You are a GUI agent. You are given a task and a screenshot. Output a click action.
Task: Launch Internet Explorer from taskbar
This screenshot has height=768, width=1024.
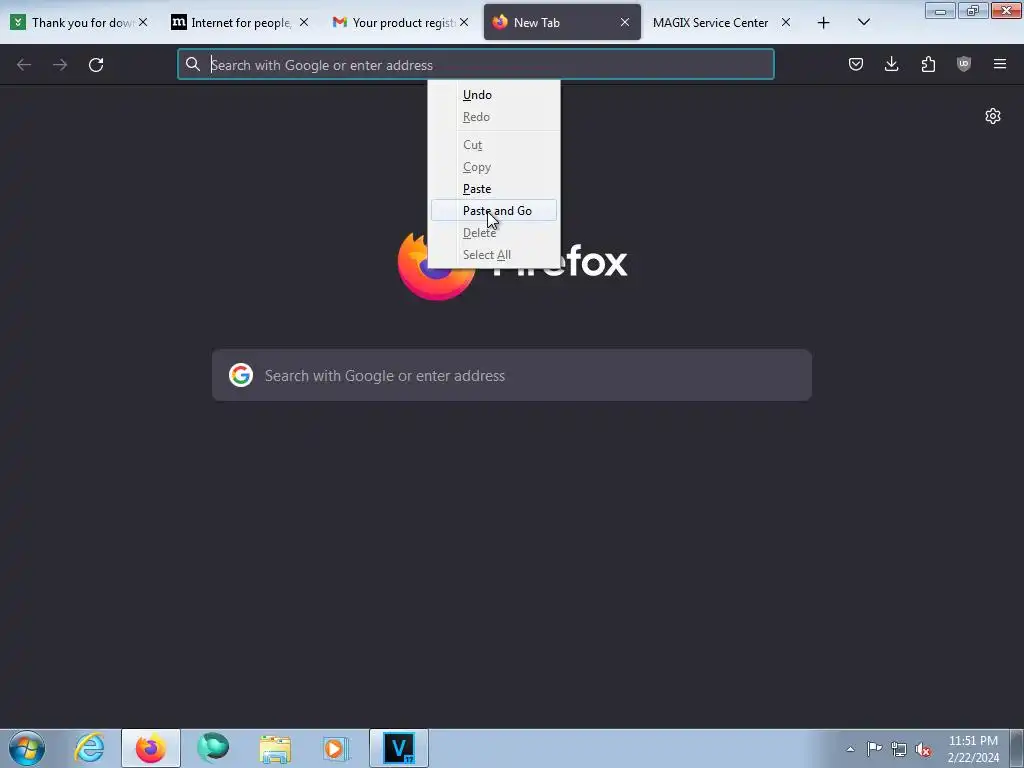coord(89,748)
